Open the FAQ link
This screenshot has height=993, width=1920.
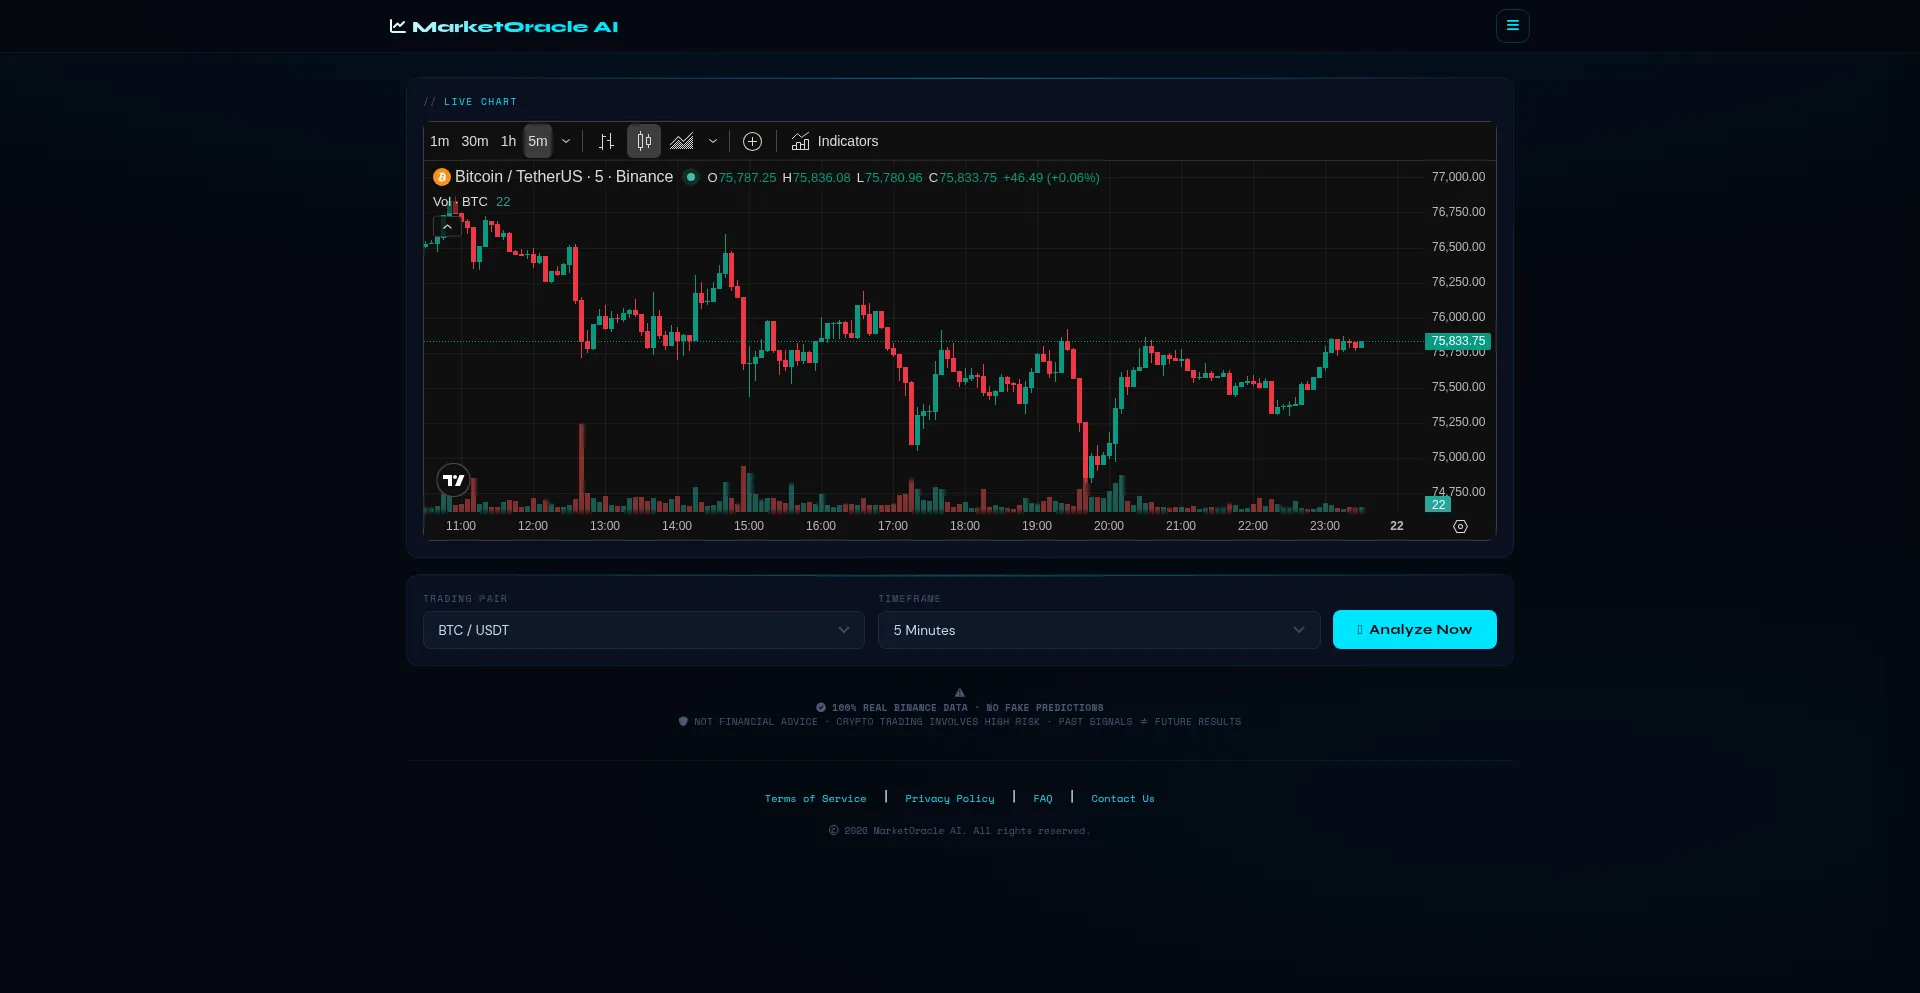click(x=1043, y=799)
